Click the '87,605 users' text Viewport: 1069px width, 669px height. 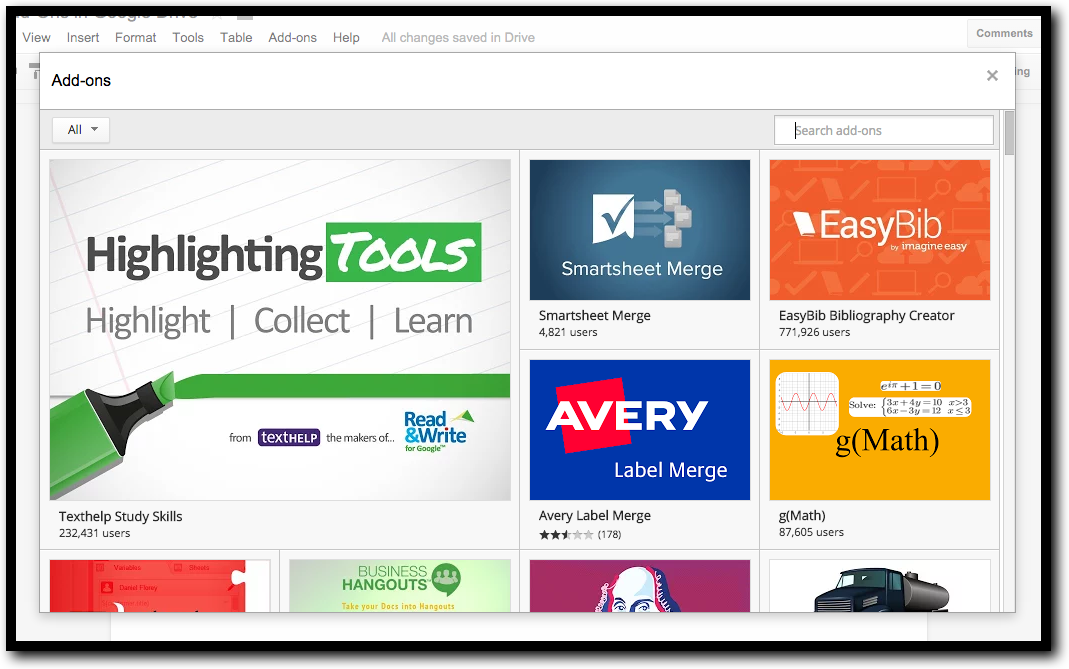(811, 532)
